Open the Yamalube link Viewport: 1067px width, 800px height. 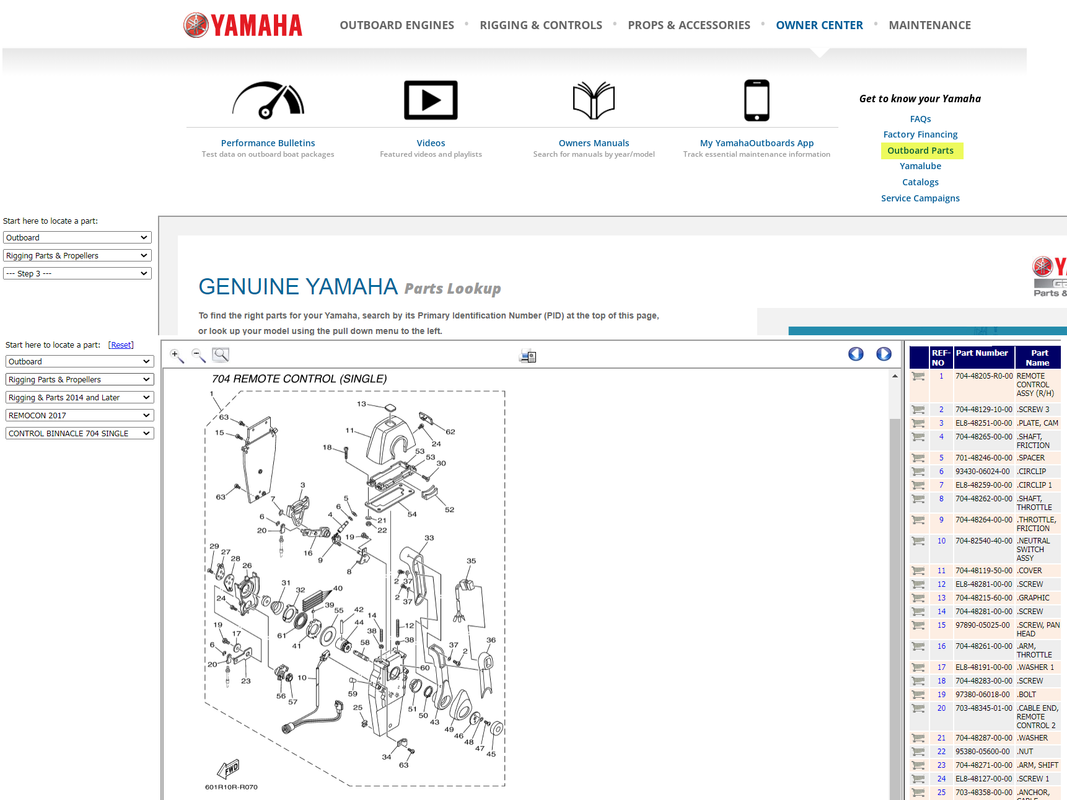[x=920, y=166]
